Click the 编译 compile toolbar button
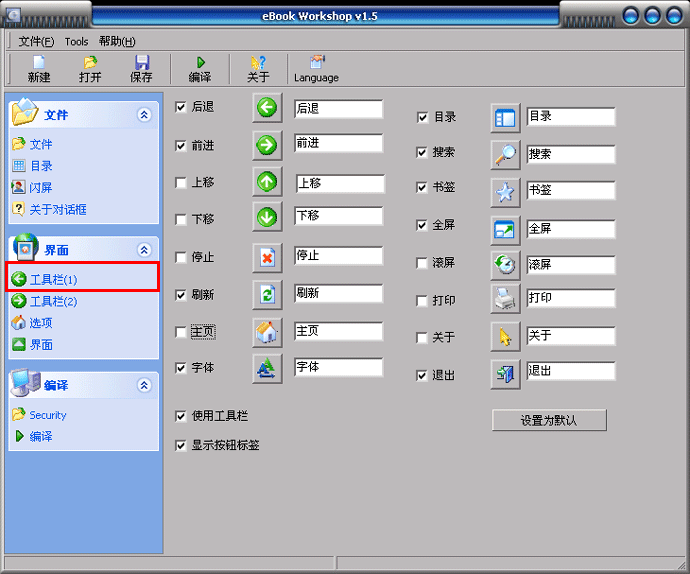This screenshot has width=690, height=574. point(200,69)
